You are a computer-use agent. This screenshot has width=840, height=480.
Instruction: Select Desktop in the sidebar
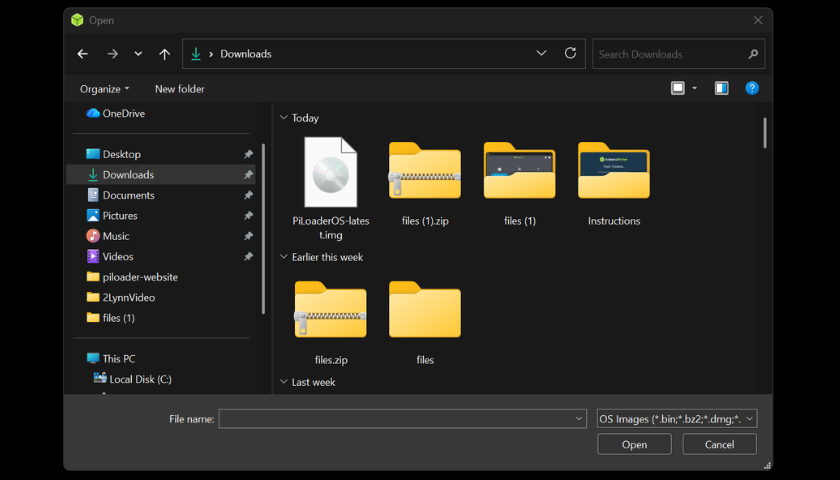click(x=161, y=154)
